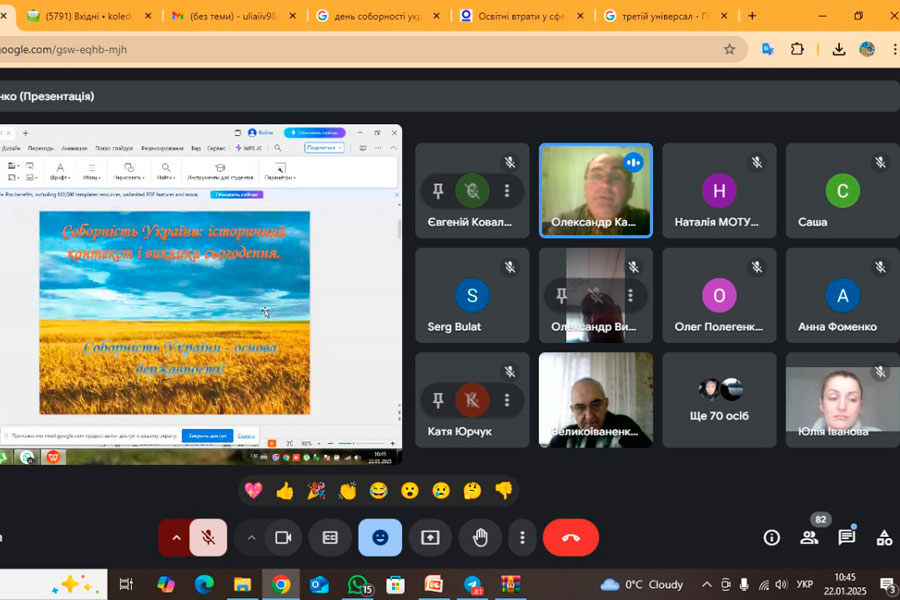Open system volume speaker icon

tap(781, 584)
